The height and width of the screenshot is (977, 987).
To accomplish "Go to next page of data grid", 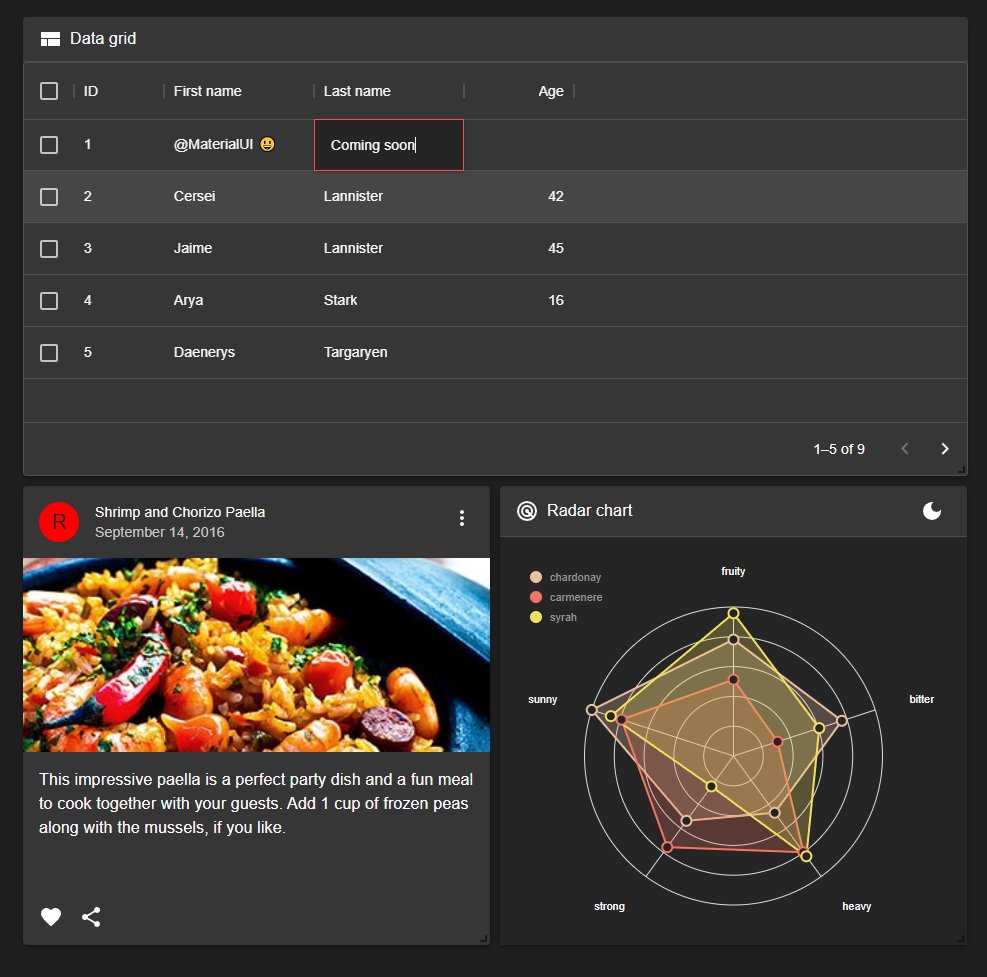I will pyautogui.click(x=944, y=449).
